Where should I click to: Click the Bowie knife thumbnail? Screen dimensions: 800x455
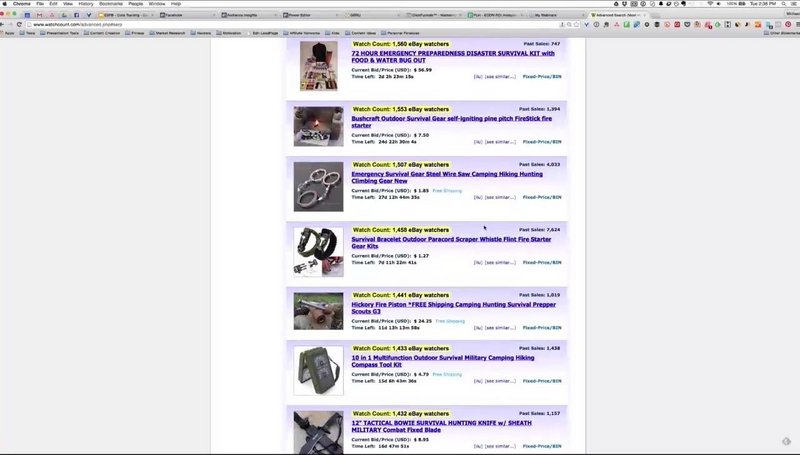pyautogui.click(x=318, y=432)
